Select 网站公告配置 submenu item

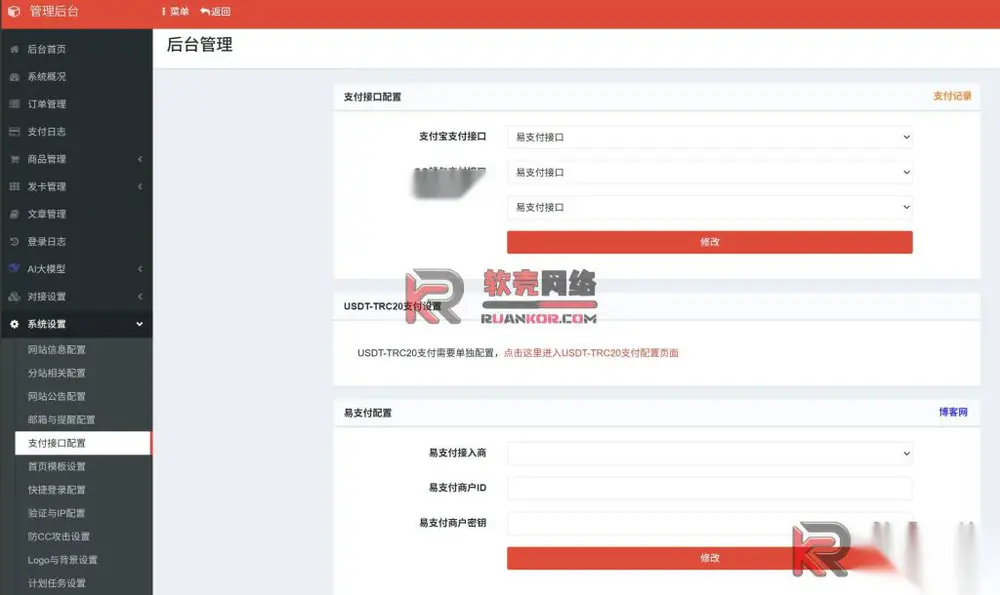coord(56,396)
